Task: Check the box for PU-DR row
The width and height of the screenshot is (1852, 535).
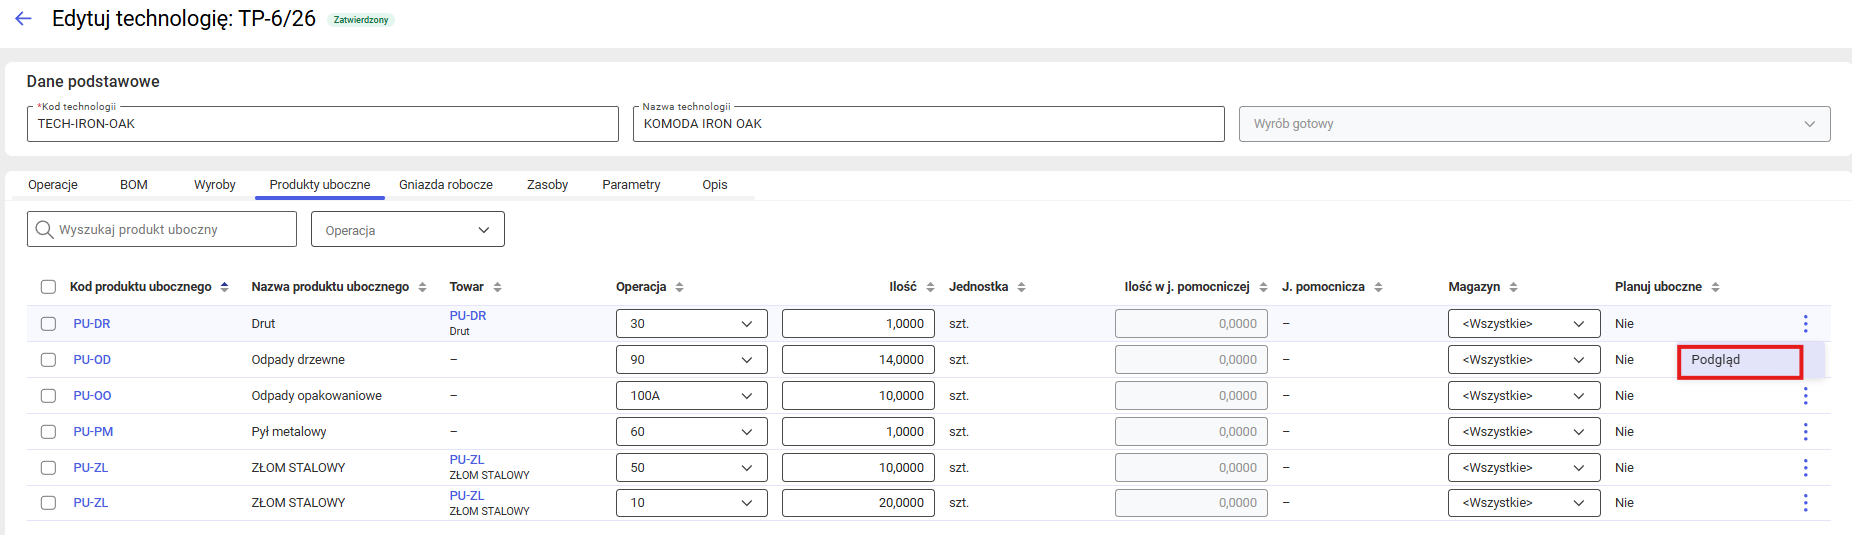Action: tap(48, 324)
